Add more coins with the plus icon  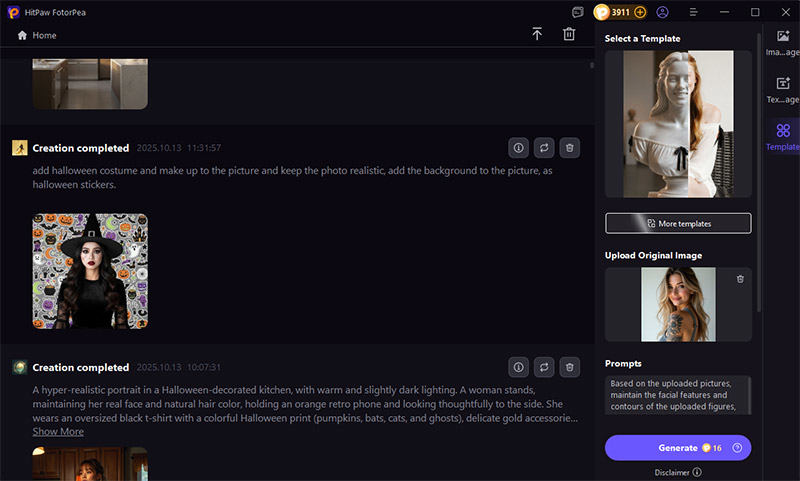[x=640, y=12]
